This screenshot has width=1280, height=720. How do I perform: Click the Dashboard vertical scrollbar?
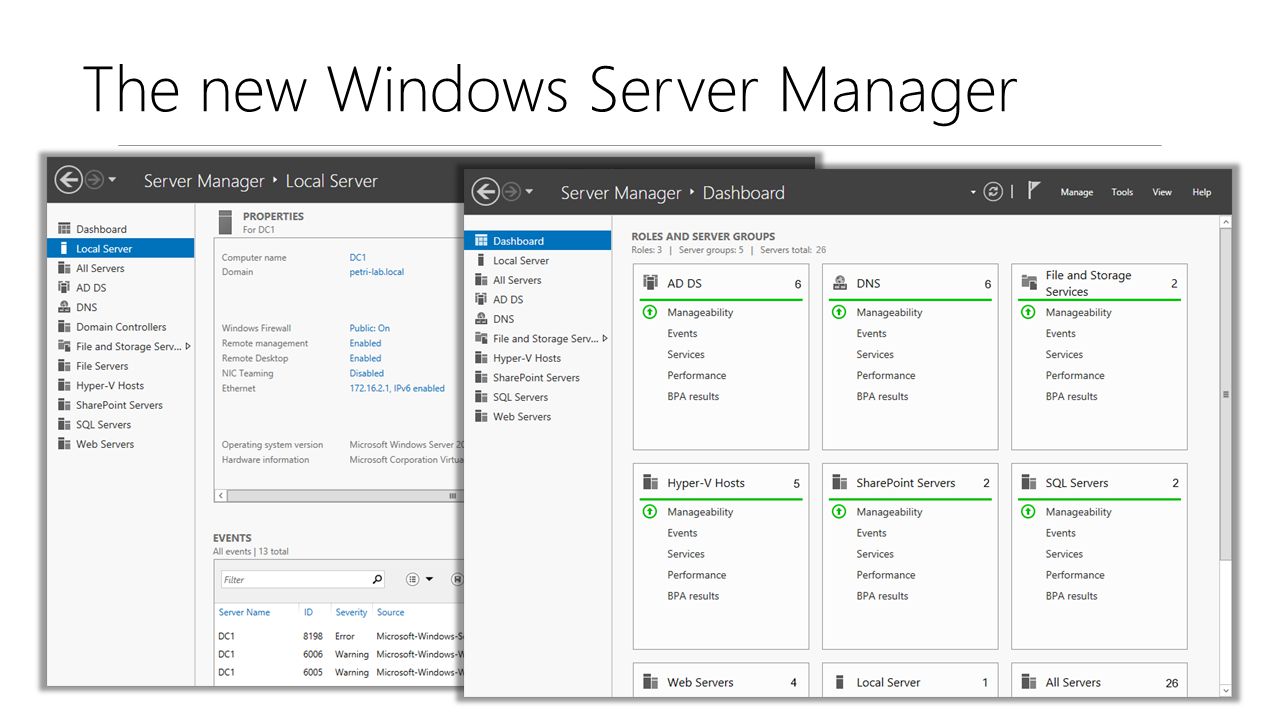[x=1226, y=394]
